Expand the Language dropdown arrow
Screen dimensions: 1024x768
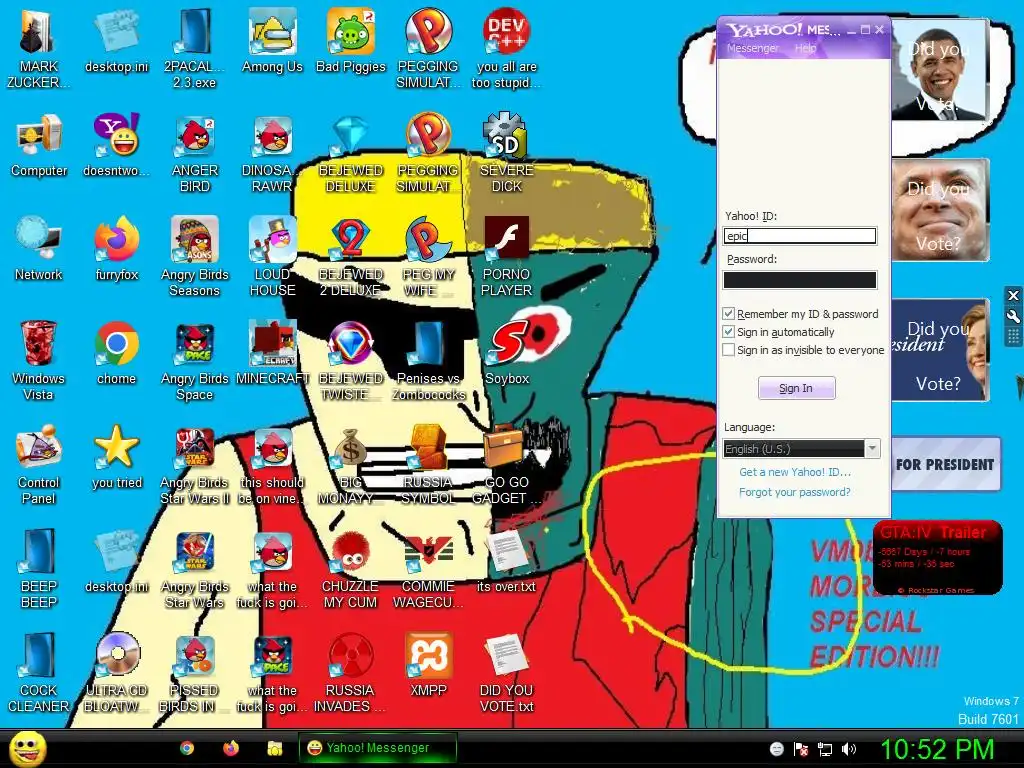[872, 449]
